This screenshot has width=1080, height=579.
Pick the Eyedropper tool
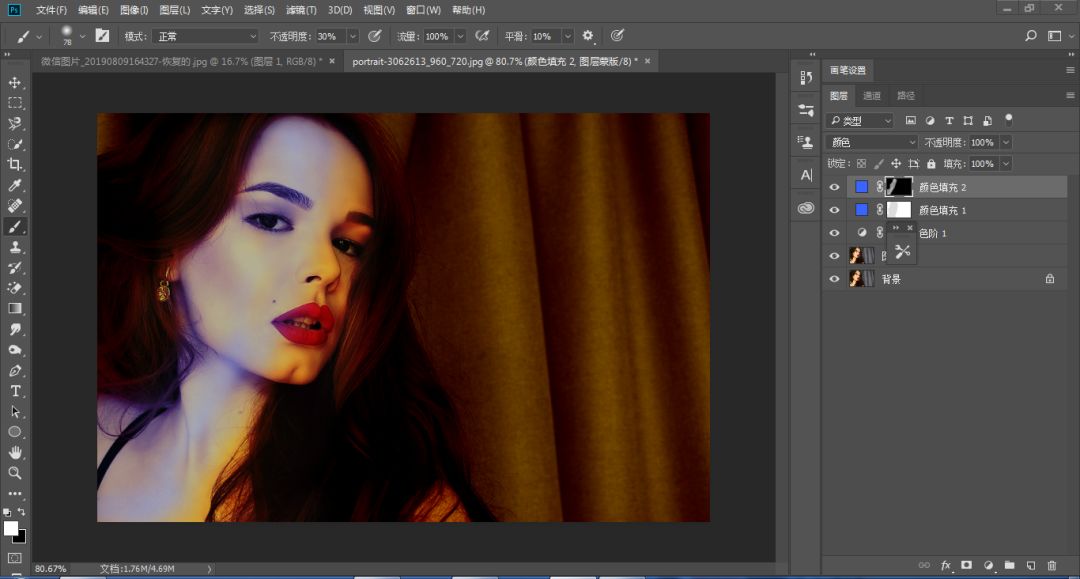pyautogui.click(x=15, y=186)
